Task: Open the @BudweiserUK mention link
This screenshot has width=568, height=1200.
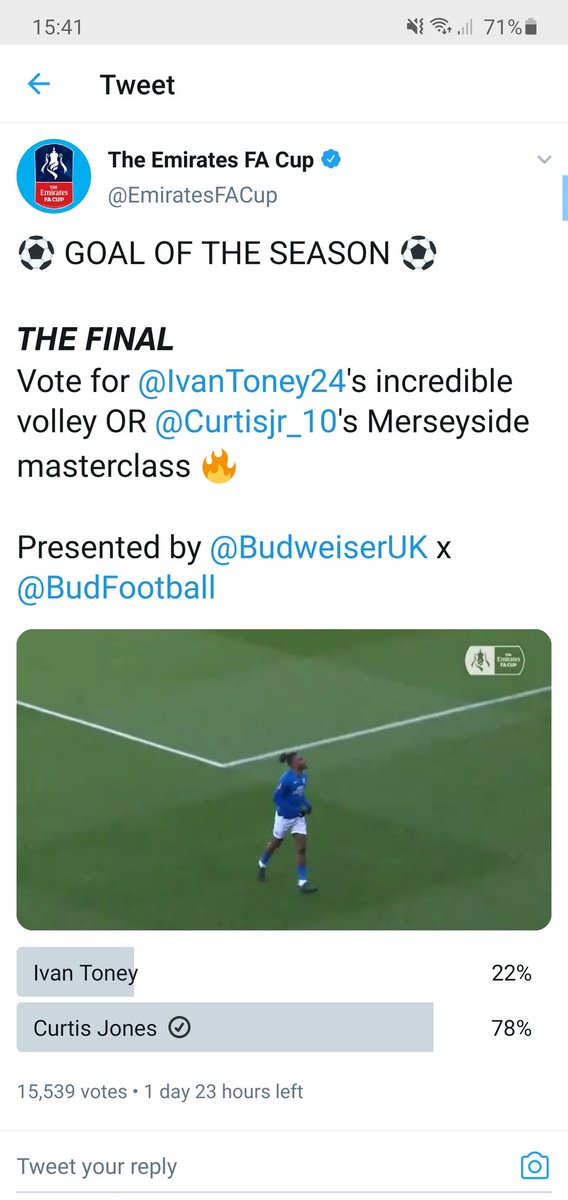Action: [x=318, y=546]
